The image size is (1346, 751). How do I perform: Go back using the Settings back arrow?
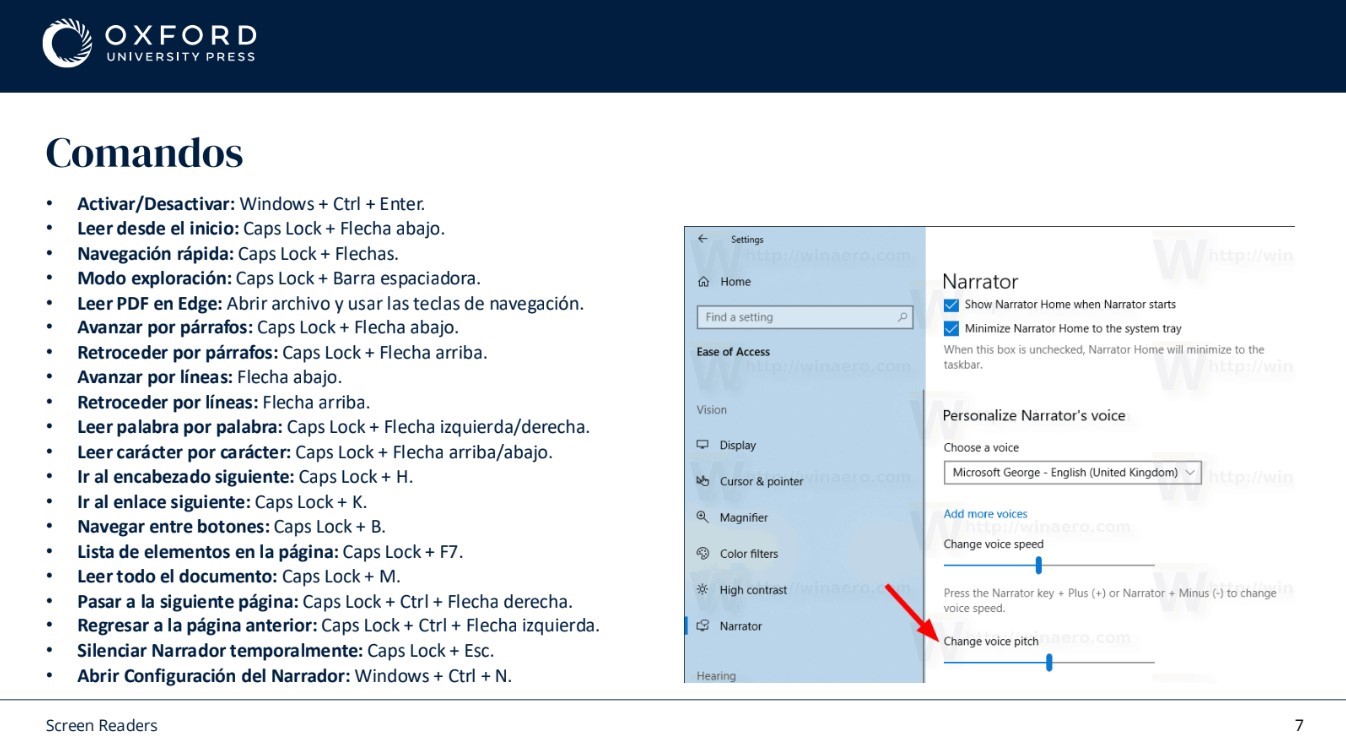[703, 239]
